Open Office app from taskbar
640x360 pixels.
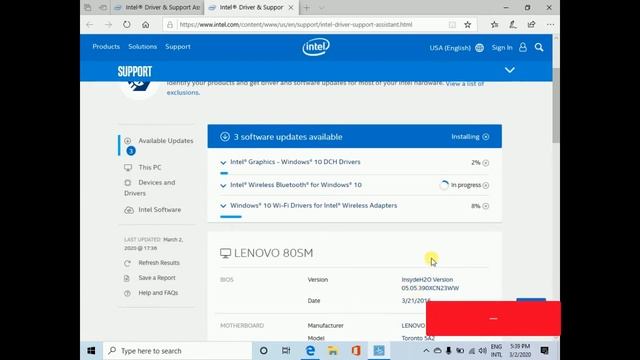coord(356,351)
